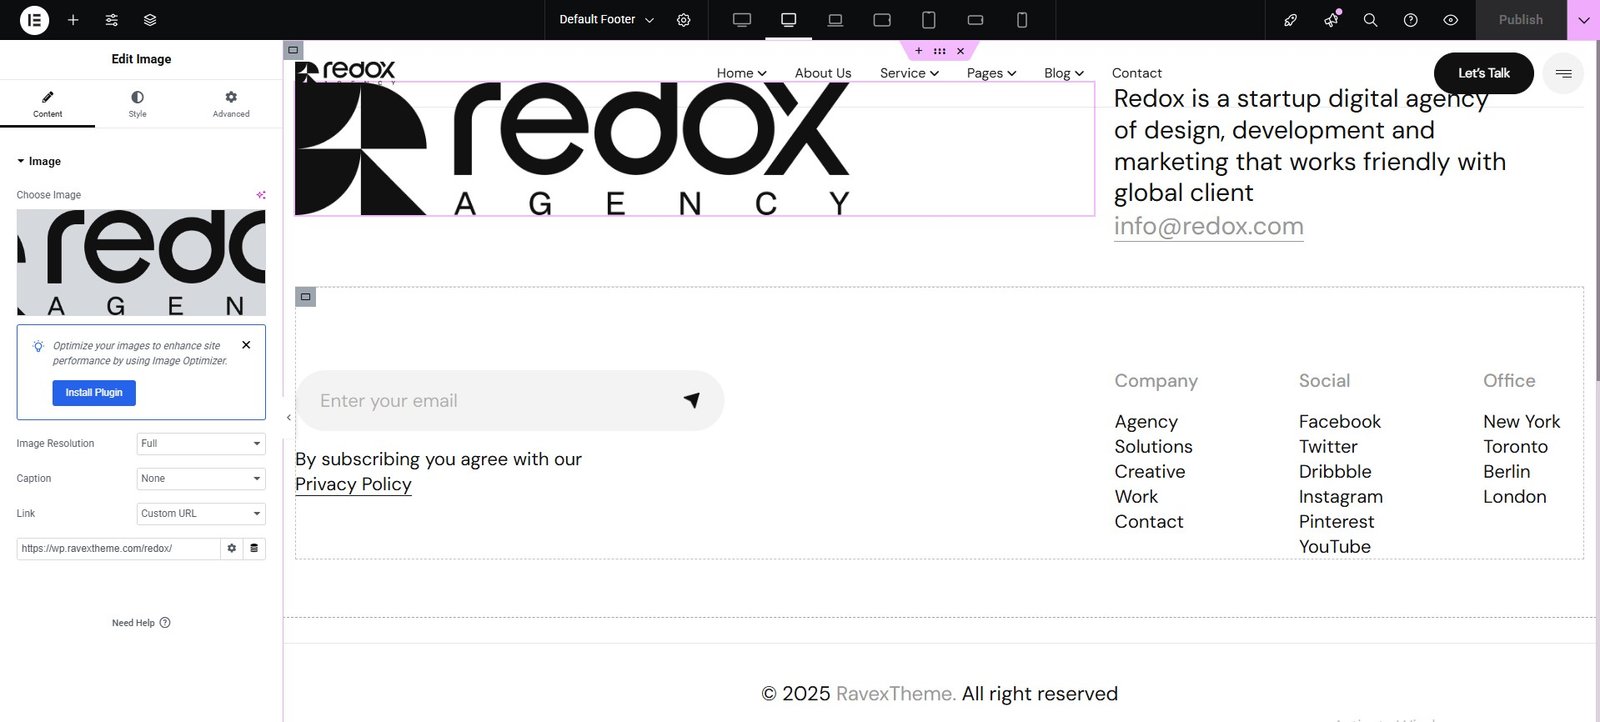Switch to widescreen desktop preview
The height and width of the screenshot is (722, 1600).
click(742, 20)
